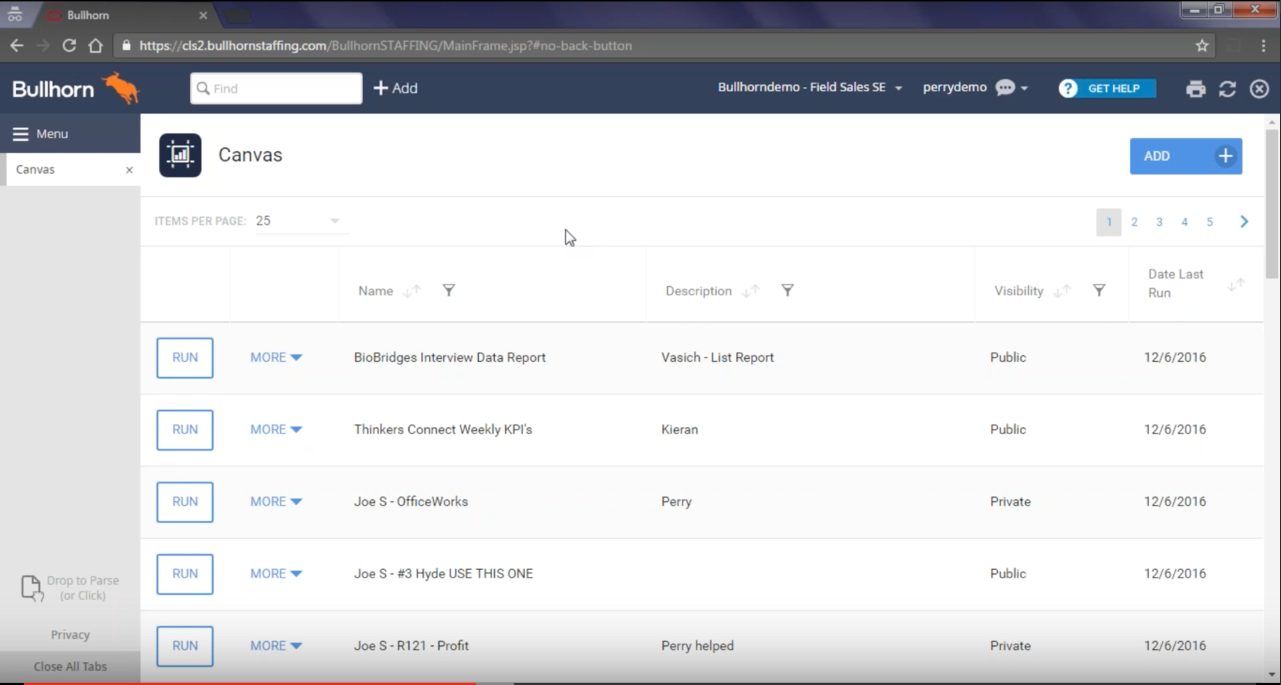The image size is (1281, 685).
Task: Expand MORE menu for BioBridges Interview report
Action: coord(276,357)
